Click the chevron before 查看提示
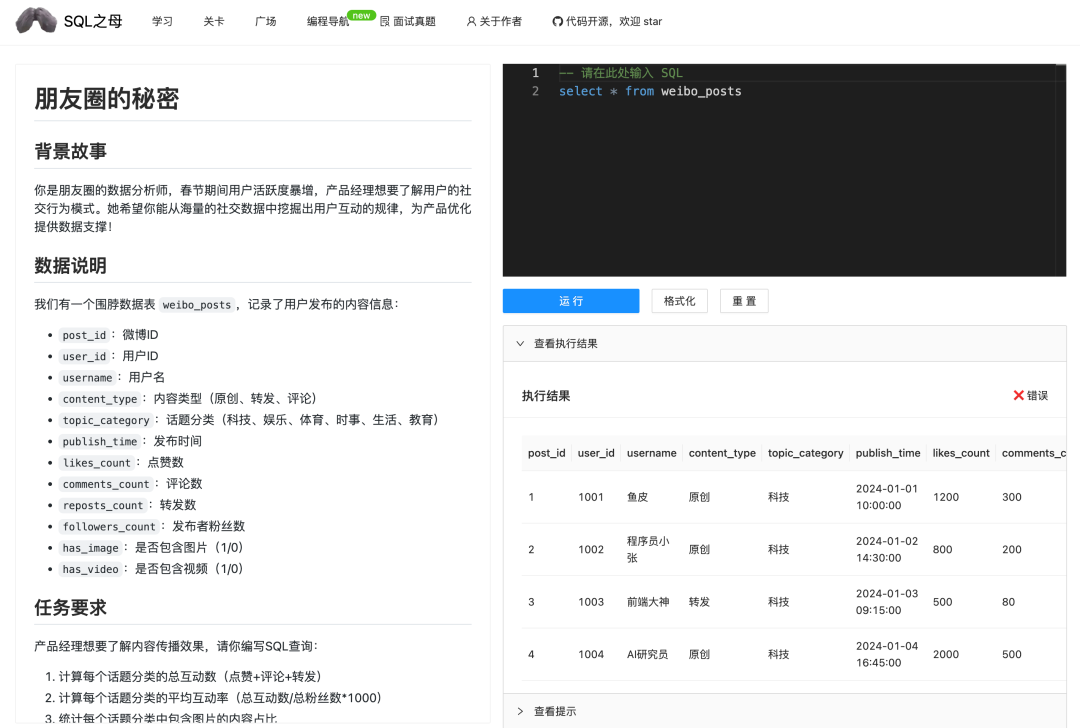Image resolution: width=1080 pixels, height=728 pixels. 520,711
